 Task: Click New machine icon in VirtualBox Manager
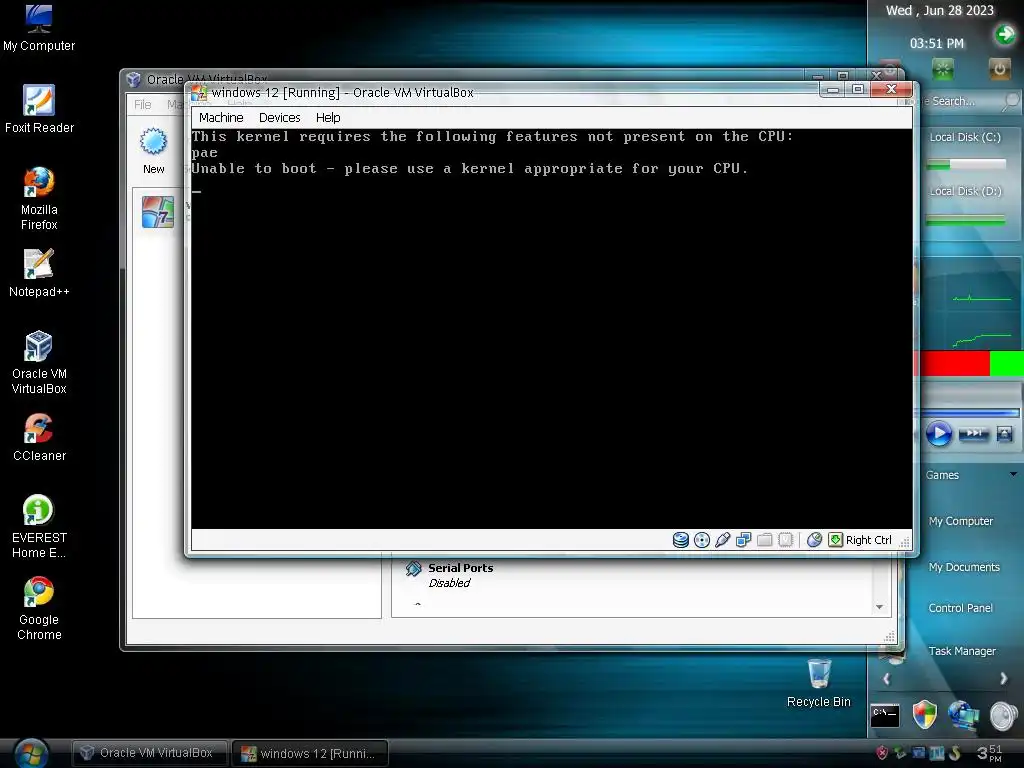153,150
